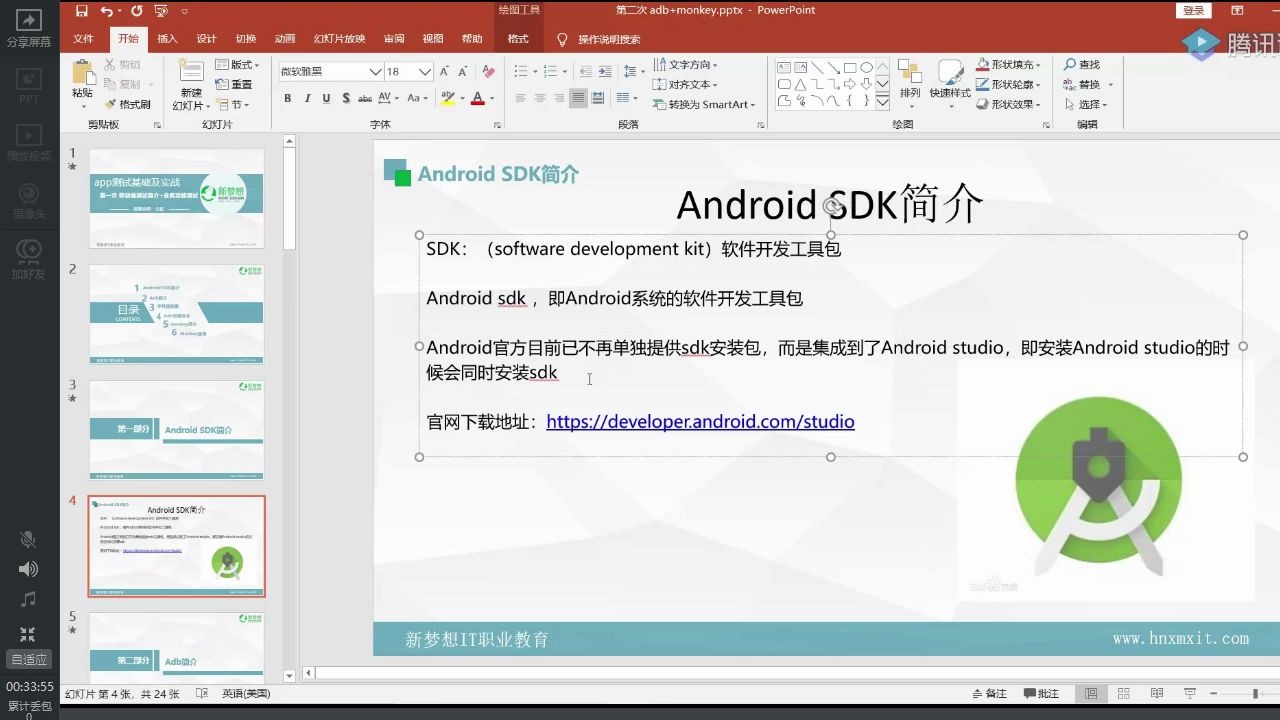Click the numbered list icon
The image size is (1280, 720).
click(551, 72)
